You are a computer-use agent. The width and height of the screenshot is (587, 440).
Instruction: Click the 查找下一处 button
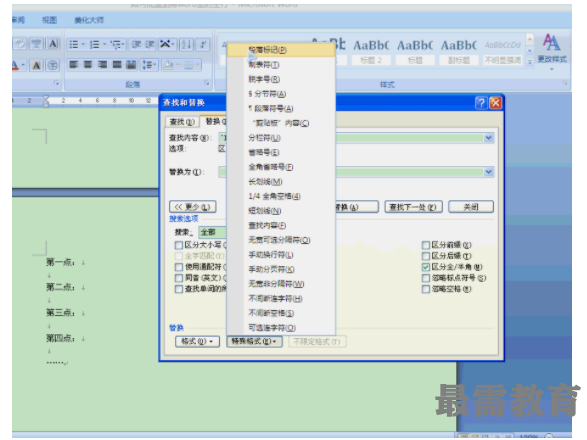click(x=413, y=207)
